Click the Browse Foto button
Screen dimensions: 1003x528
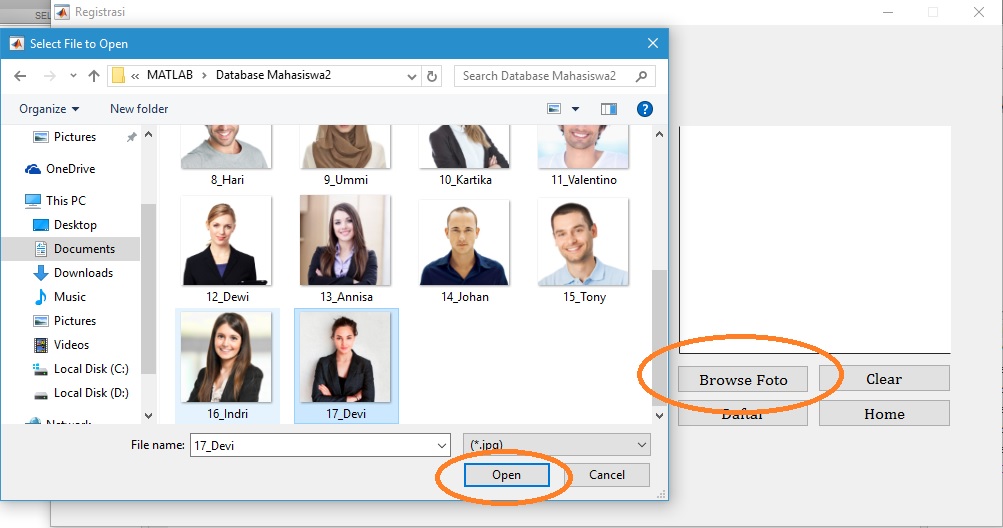(x=743, y=379)
